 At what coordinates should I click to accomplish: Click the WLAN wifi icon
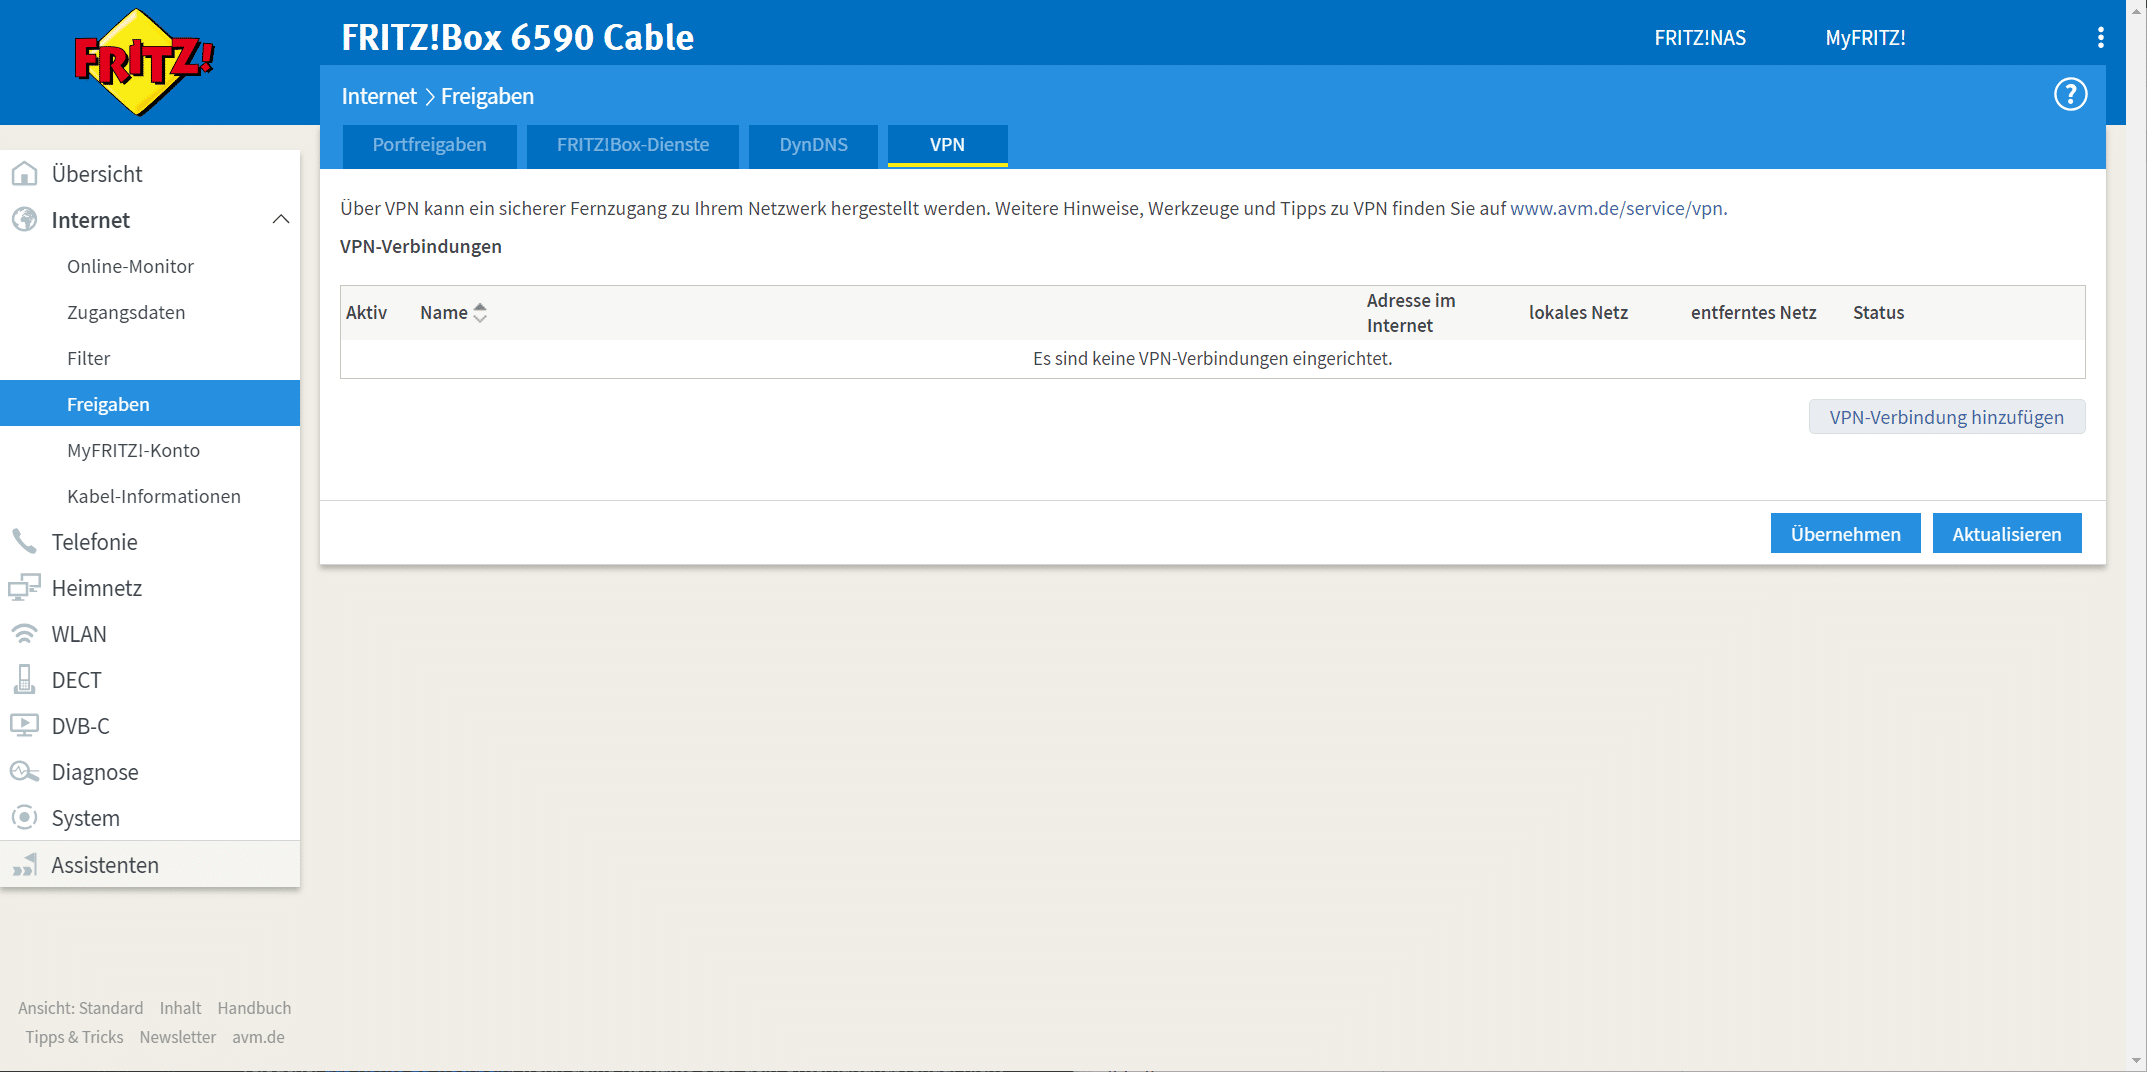(24, 634)
